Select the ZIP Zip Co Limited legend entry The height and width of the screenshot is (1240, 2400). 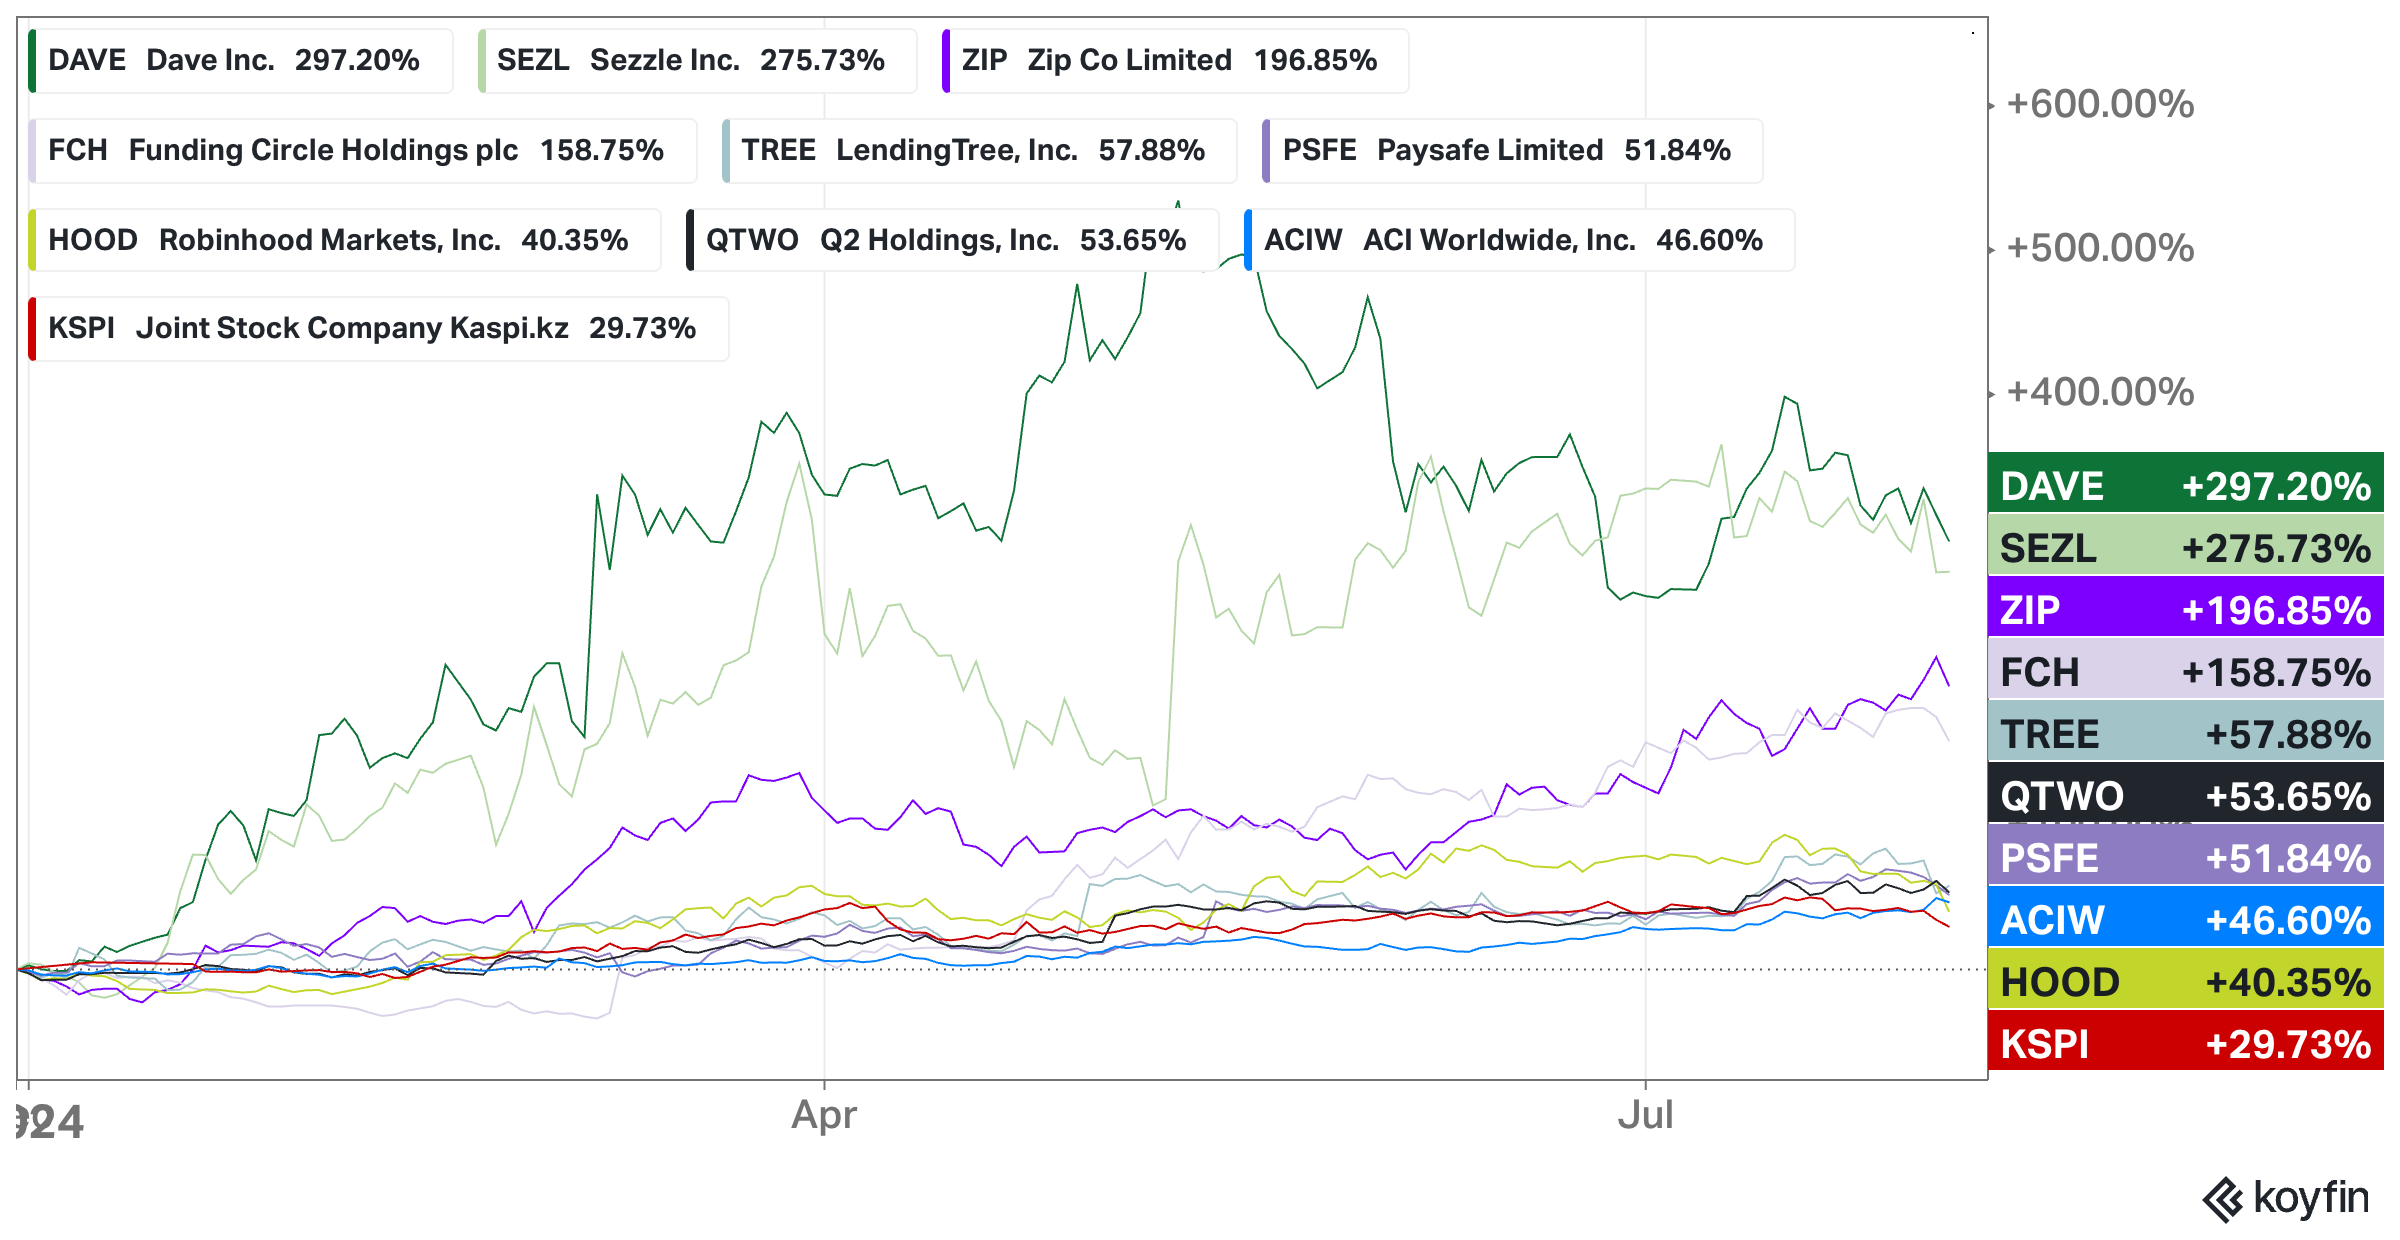(1175, 61)
